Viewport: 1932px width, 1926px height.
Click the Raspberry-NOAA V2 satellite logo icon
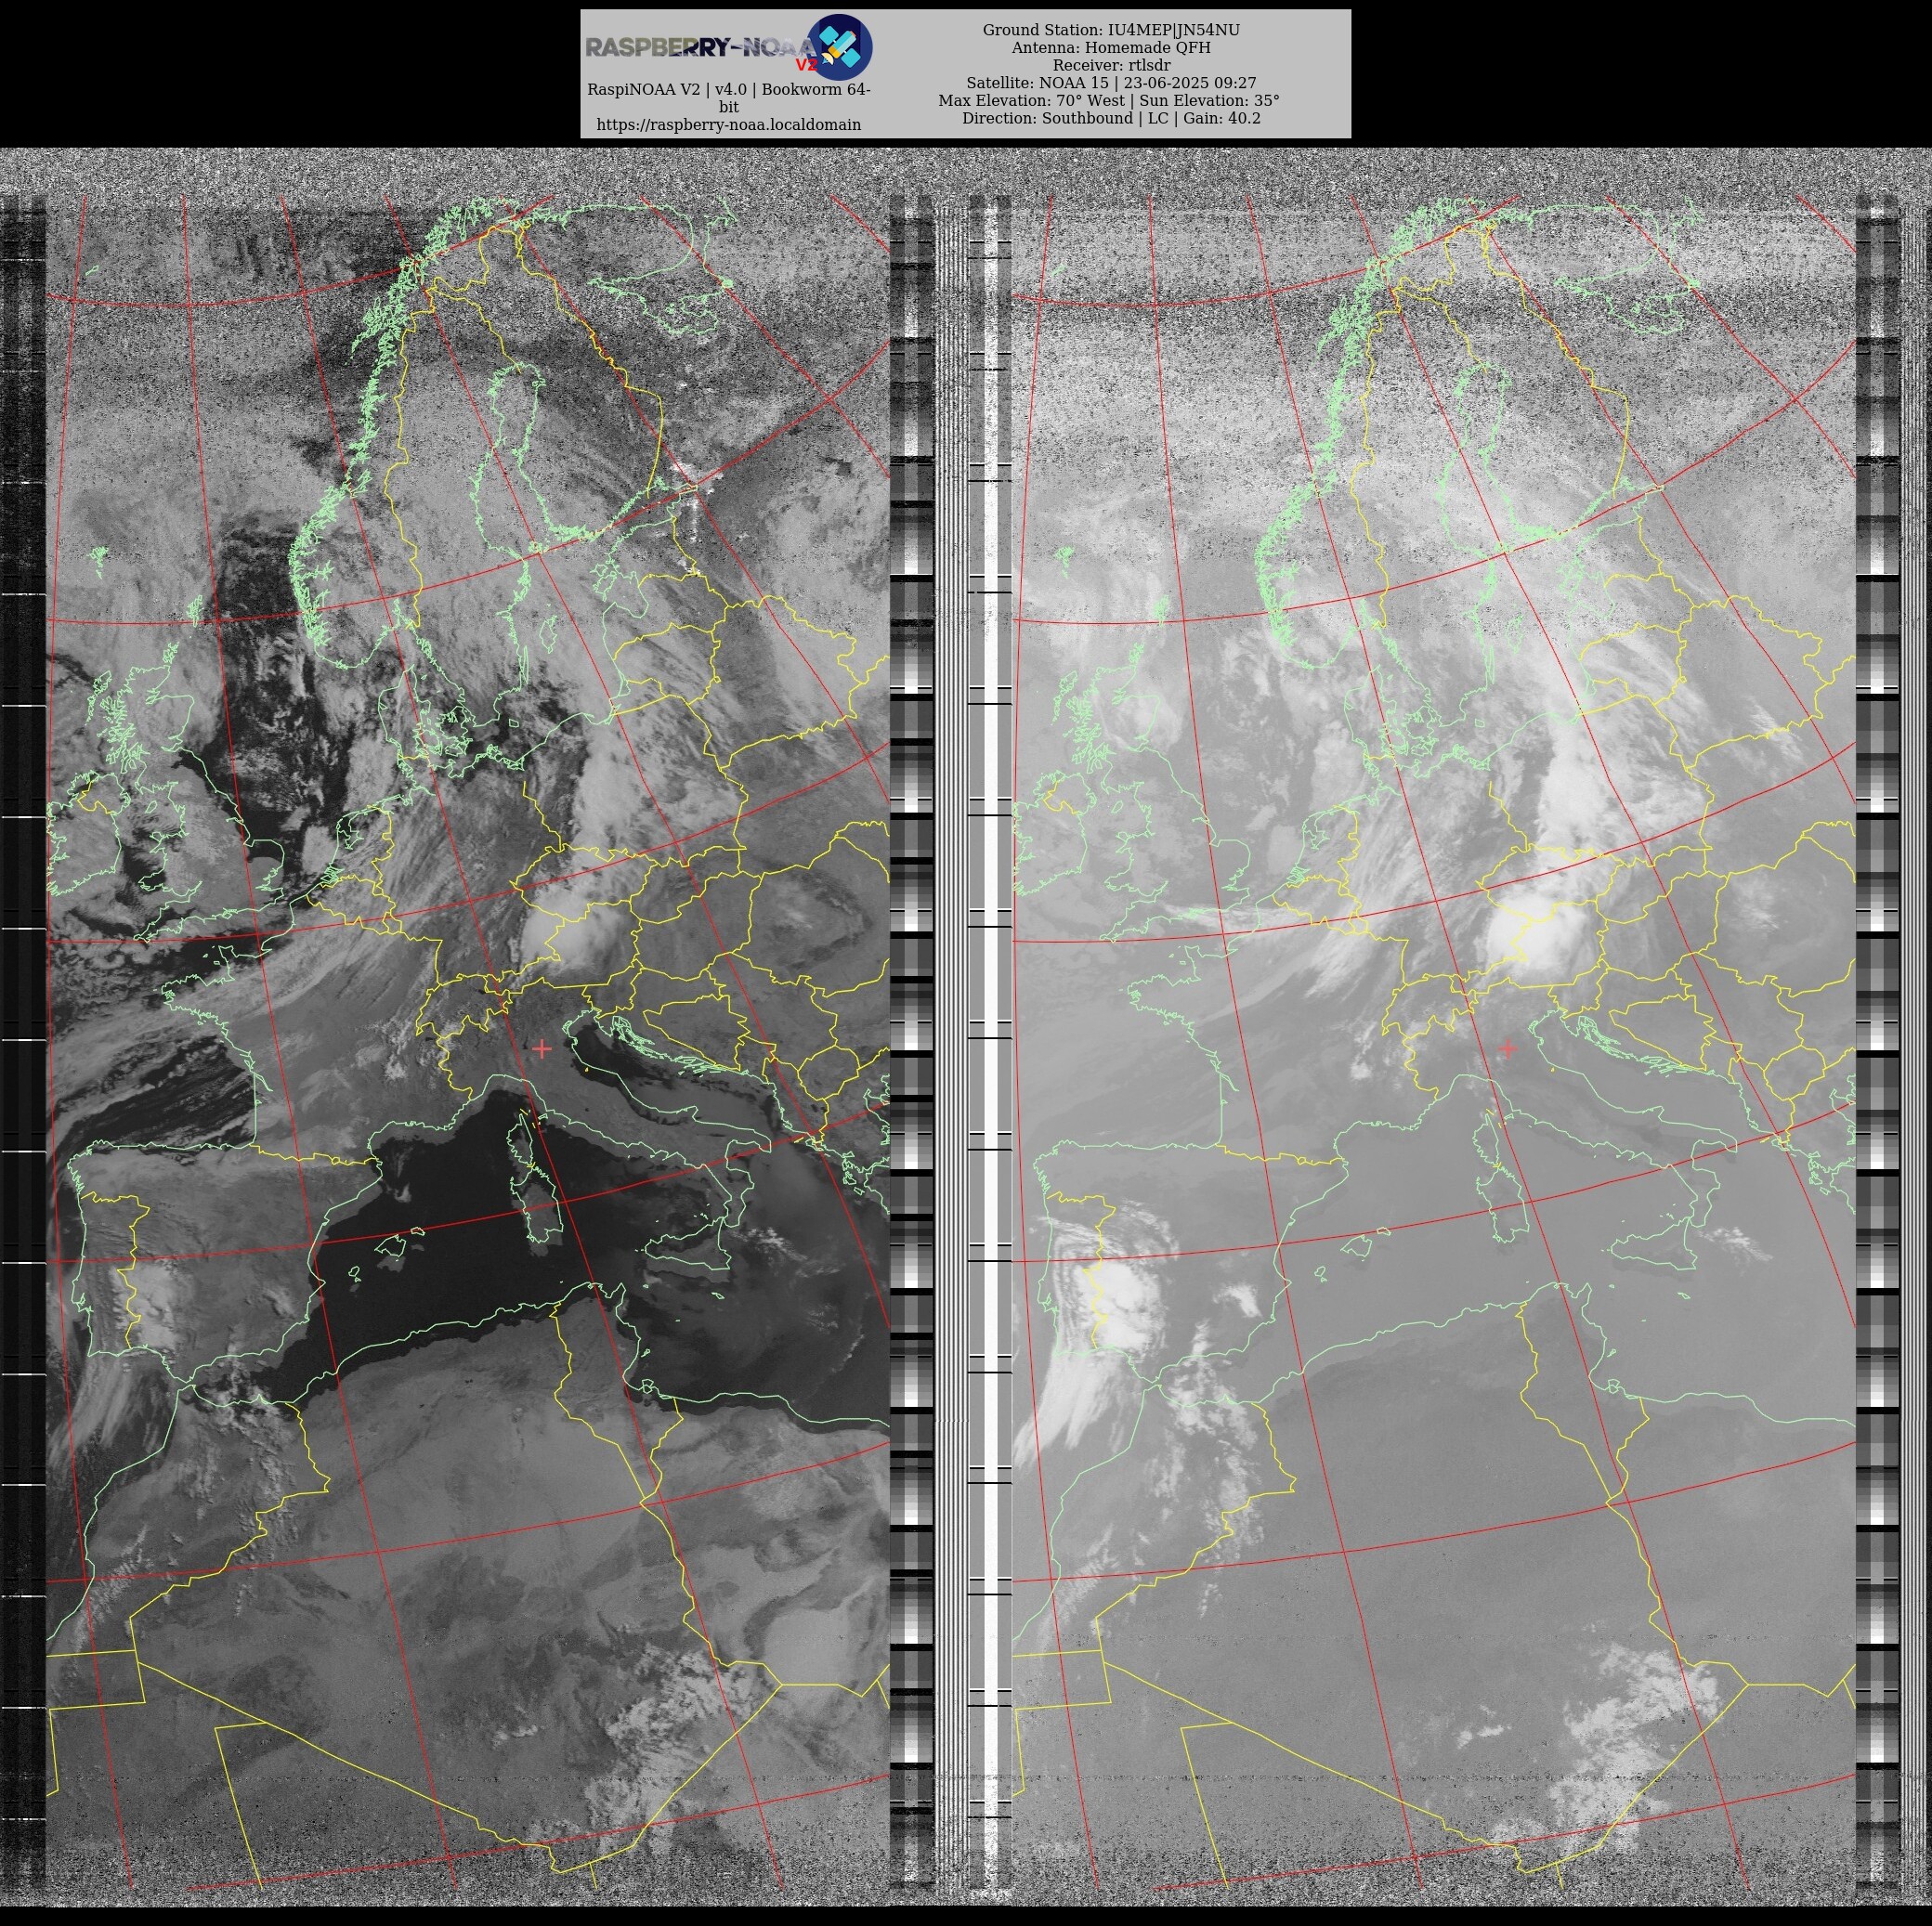pyautogui.click(x=839, y=47)
